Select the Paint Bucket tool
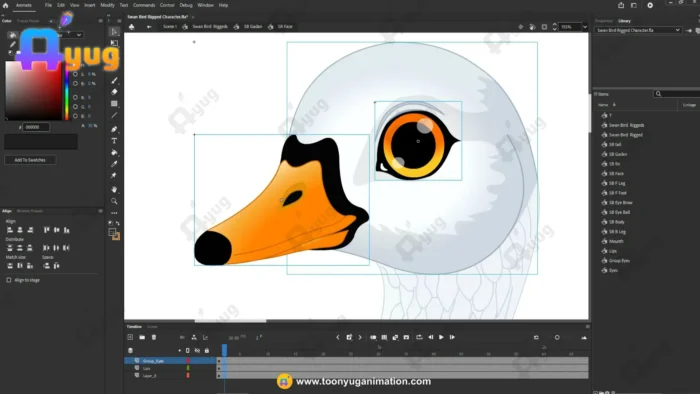This screenshot has width=700, height=394. point(114,153)
